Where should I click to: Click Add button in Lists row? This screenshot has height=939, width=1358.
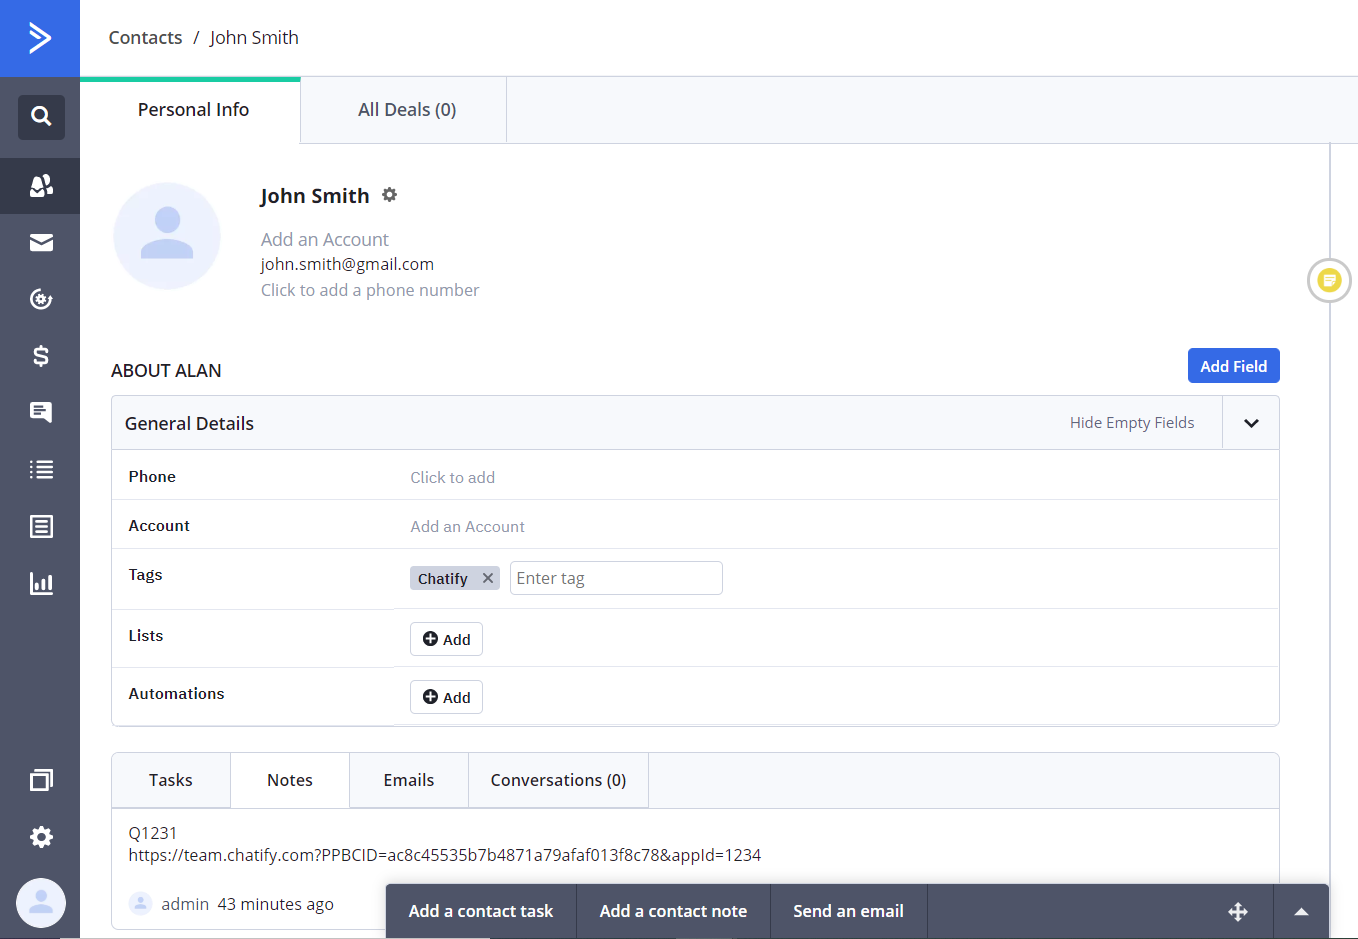(446, 639)
